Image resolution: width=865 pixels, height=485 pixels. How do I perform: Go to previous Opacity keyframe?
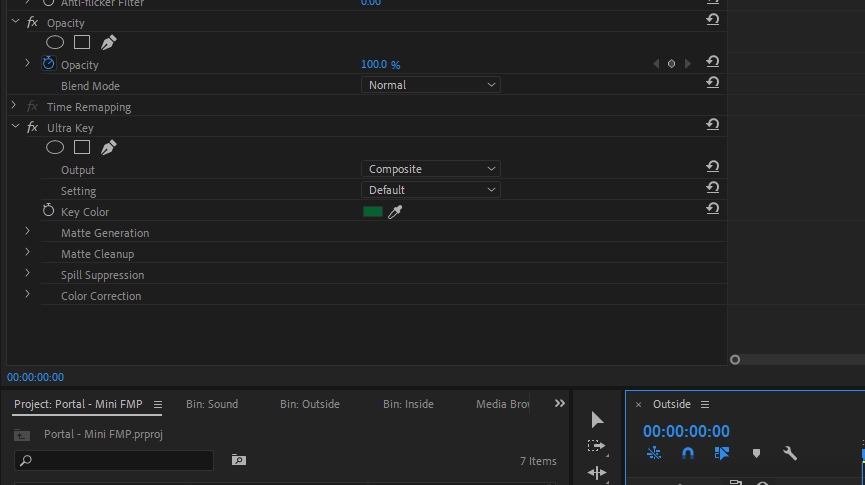click(x=656, y=64)
